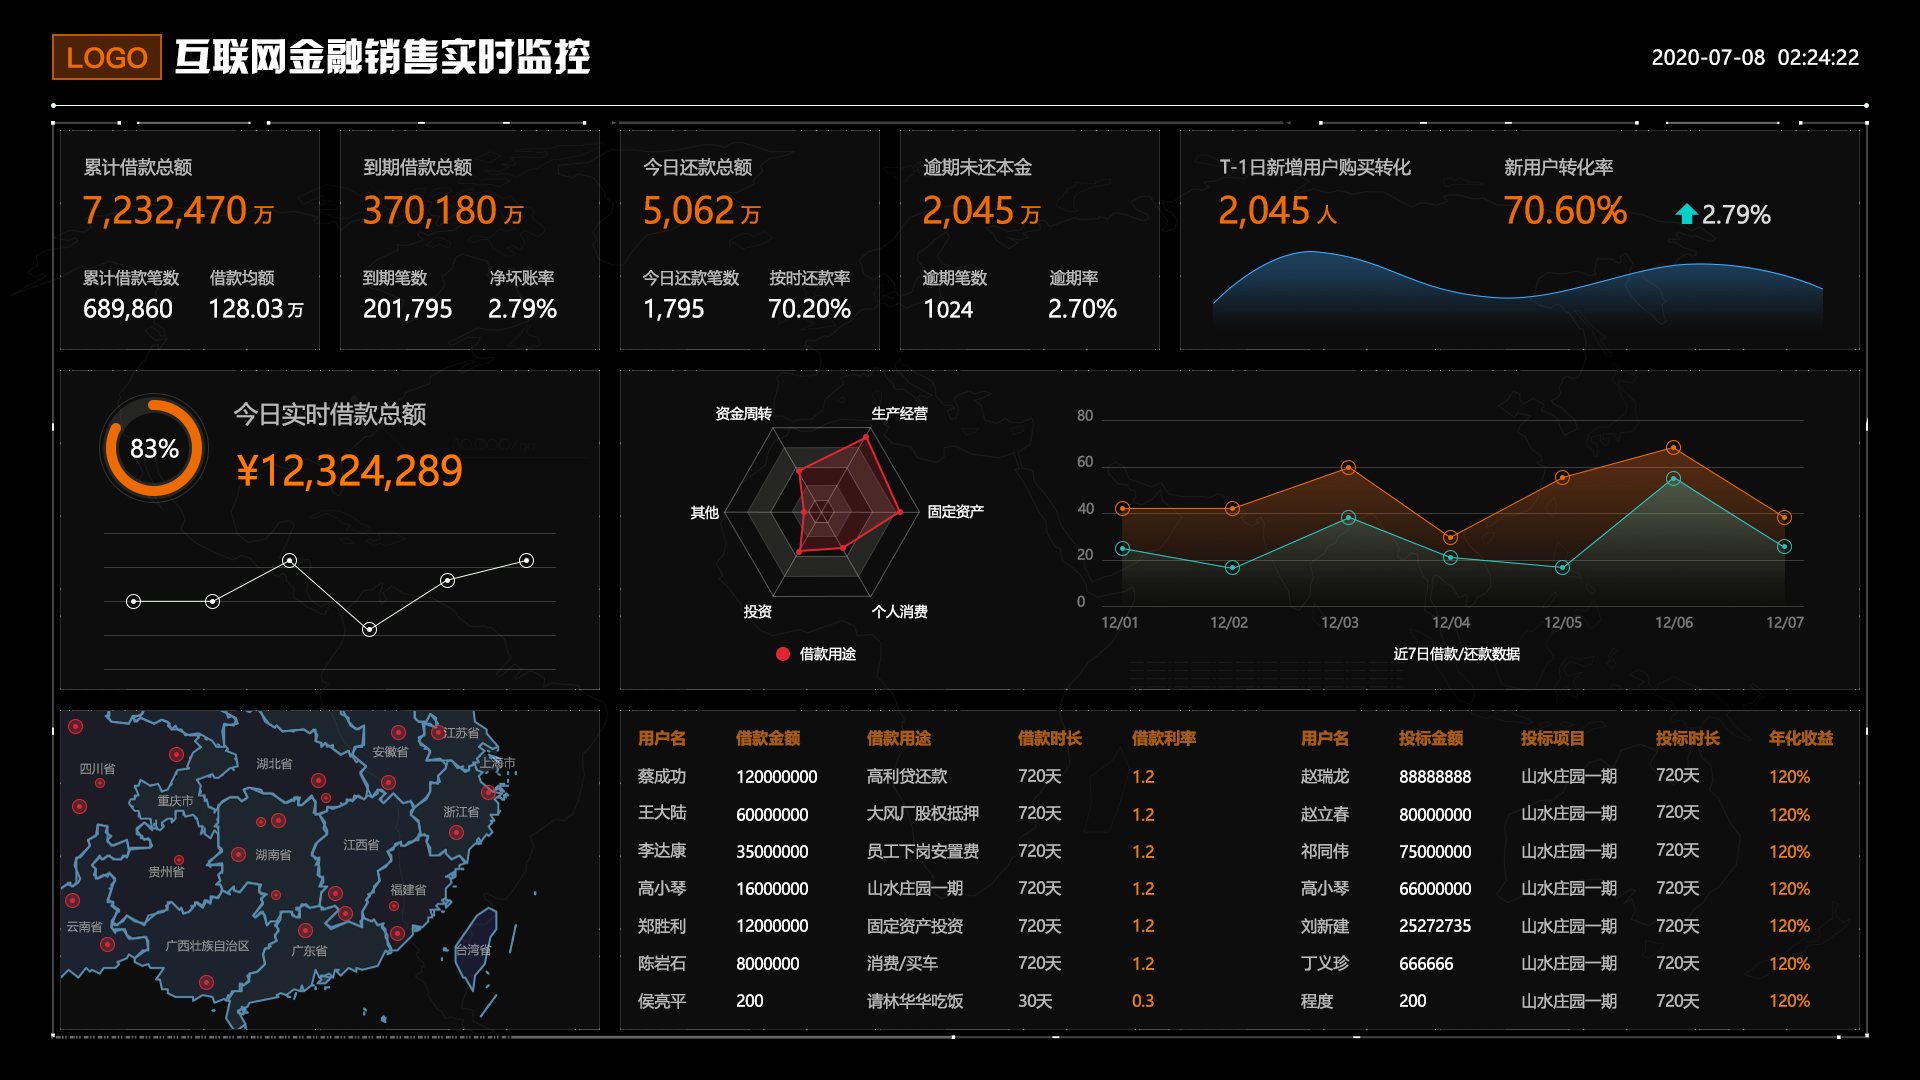Select borrower name 侯亮平

tap(662, 1001)
